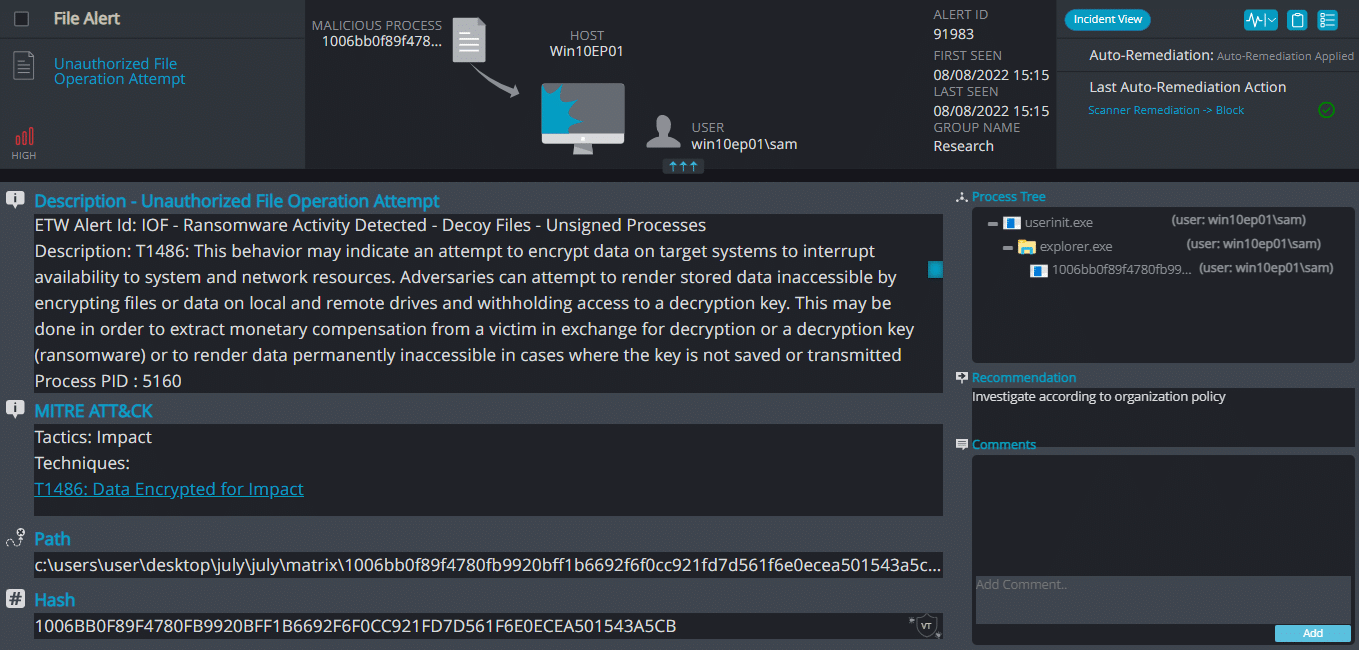This screenshot has height=650, width=1359.
Task: Select the malicious process file icon
Action: pos(468,40)
